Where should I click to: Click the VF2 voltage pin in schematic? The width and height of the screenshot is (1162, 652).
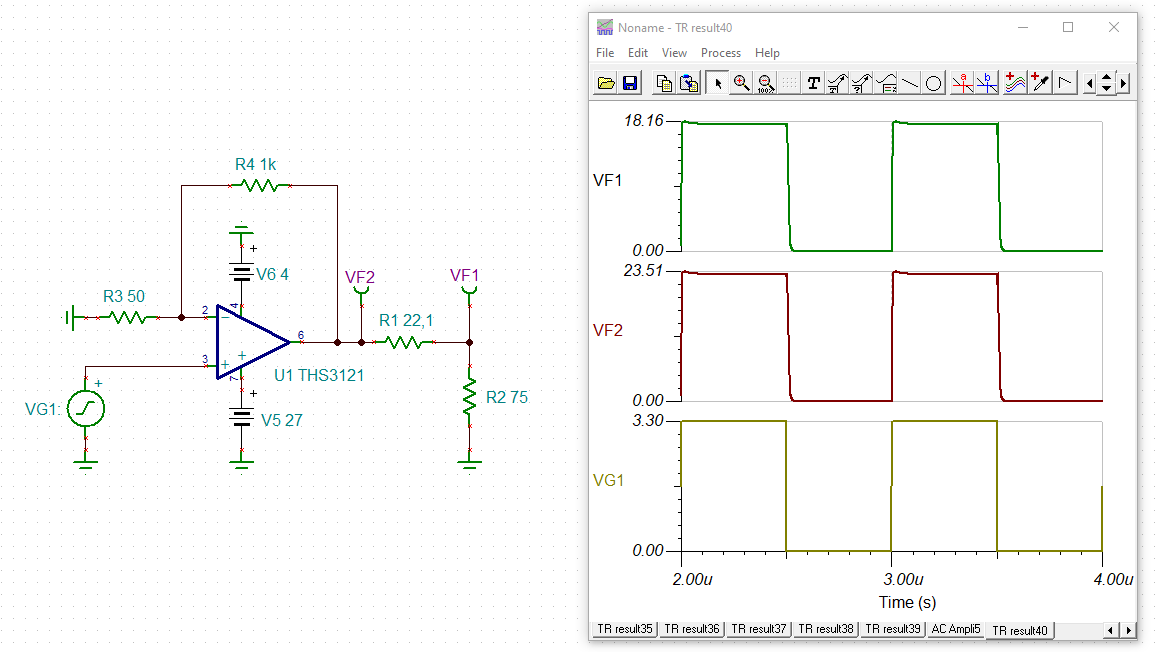pos(361,290)
